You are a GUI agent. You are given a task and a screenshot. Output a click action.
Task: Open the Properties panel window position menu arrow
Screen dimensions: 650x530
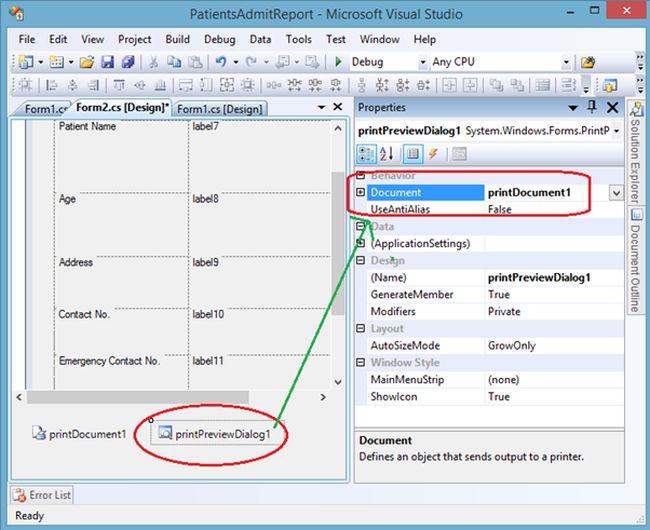click(x=573, y=108)
